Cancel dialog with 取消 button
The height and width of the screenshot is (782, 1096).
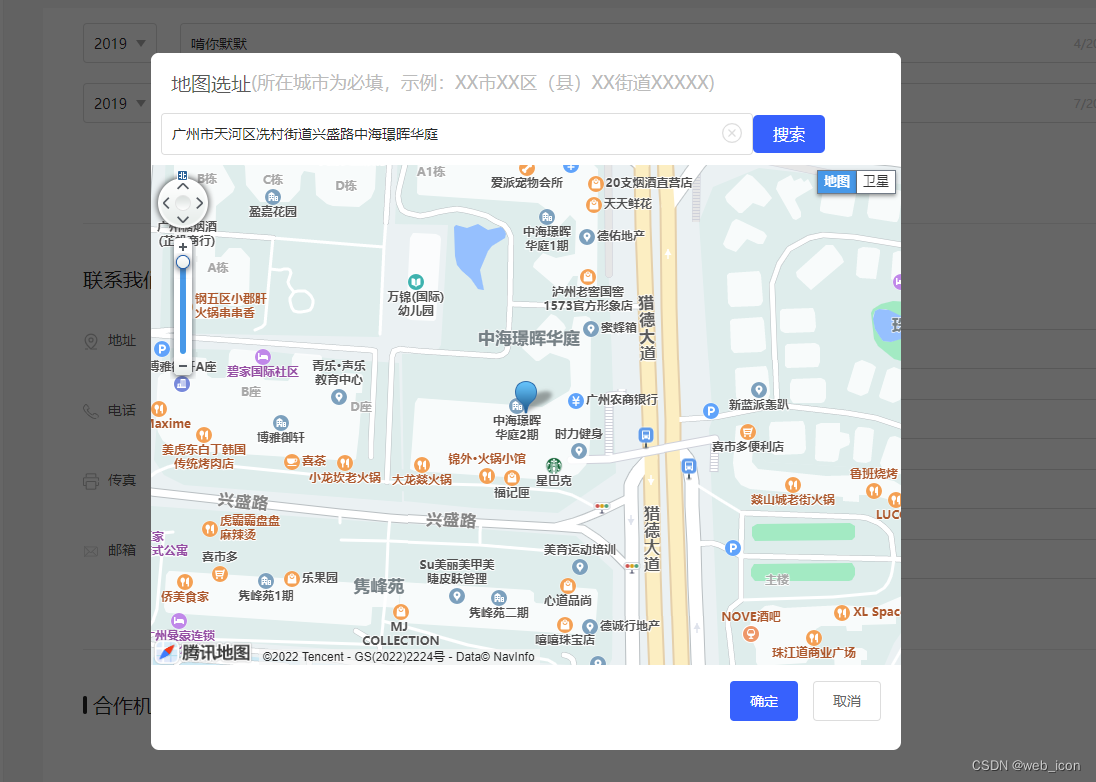coord(846,701)
